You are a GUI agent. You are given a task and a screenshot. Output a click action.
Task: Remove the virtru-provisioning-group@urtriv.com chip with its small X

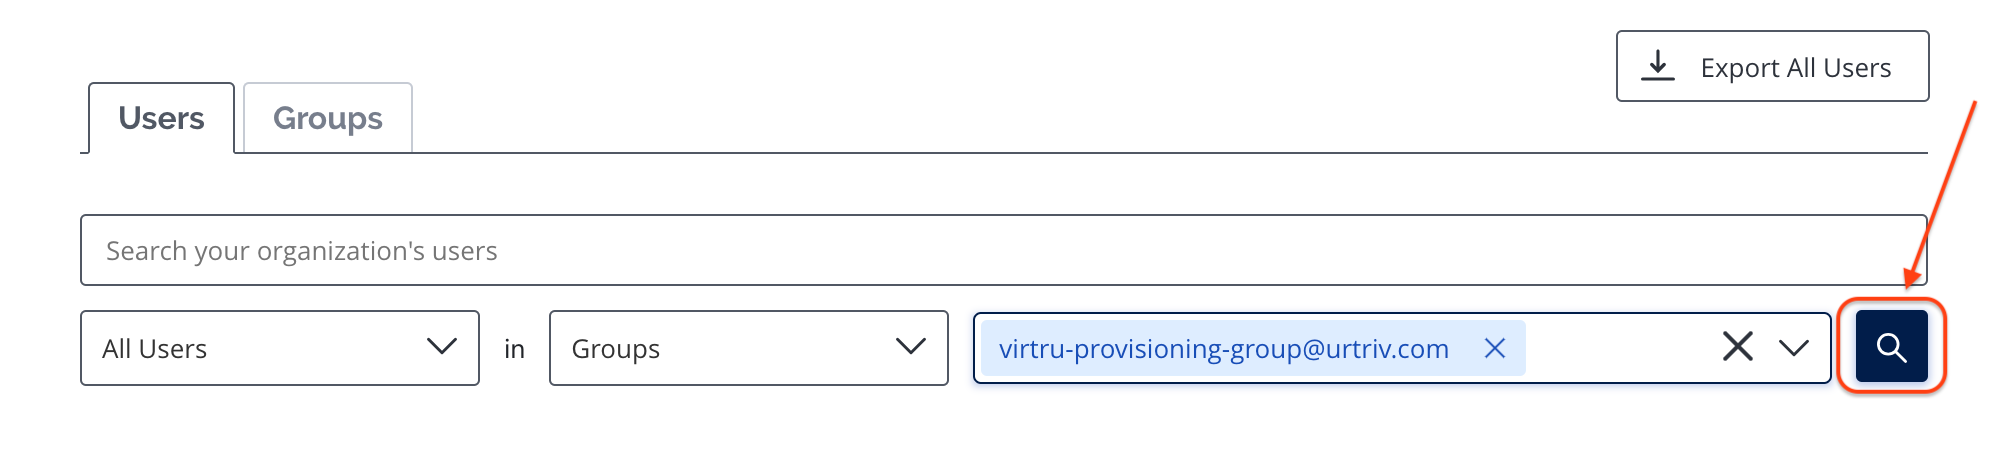(x=1494, y=348)
